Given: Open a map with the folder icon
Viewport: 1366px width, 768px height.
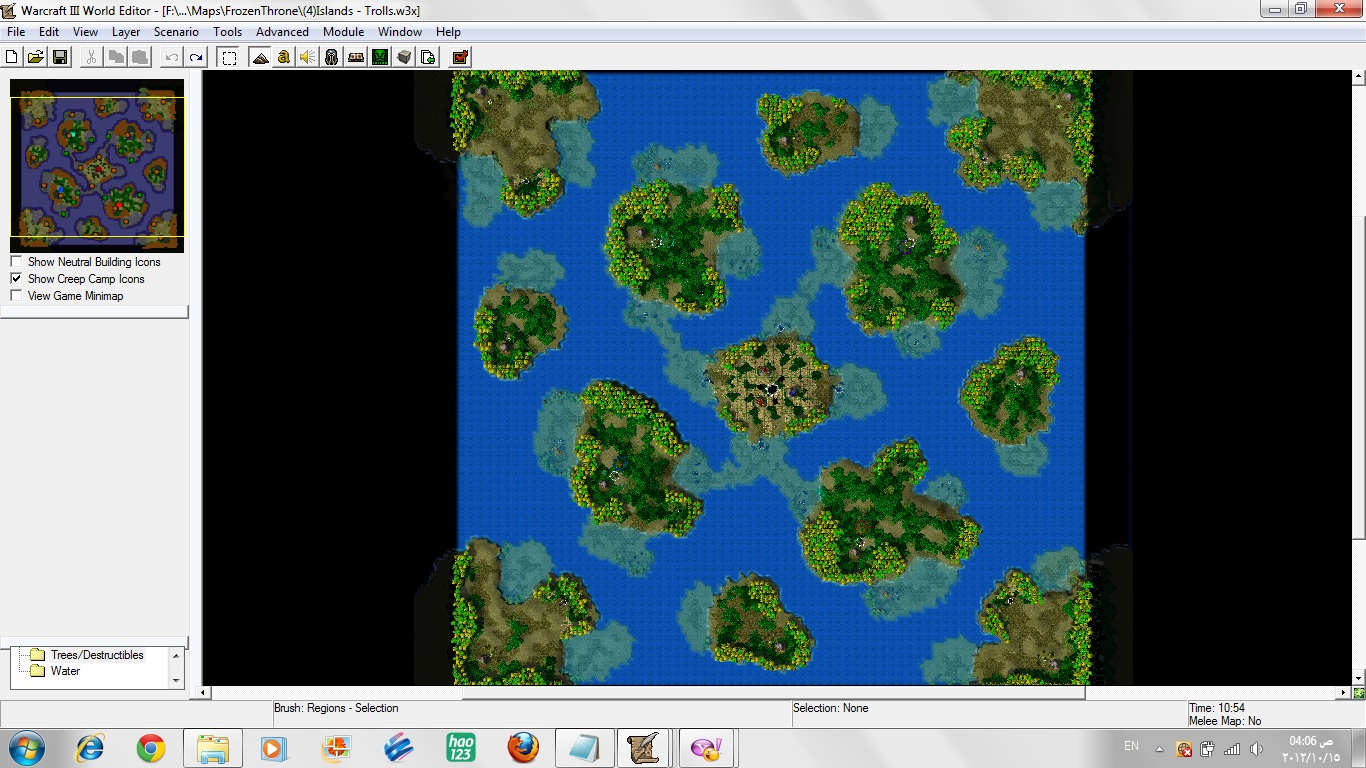Looking at the screenshot, I should 36,57.
